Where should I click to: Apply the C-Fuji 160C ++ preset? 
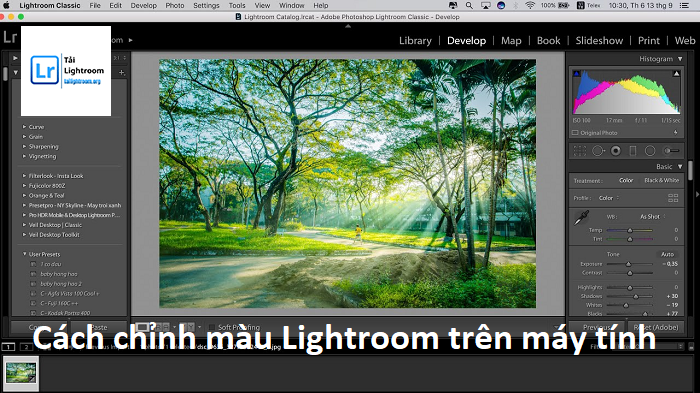(x=59, y=303)
